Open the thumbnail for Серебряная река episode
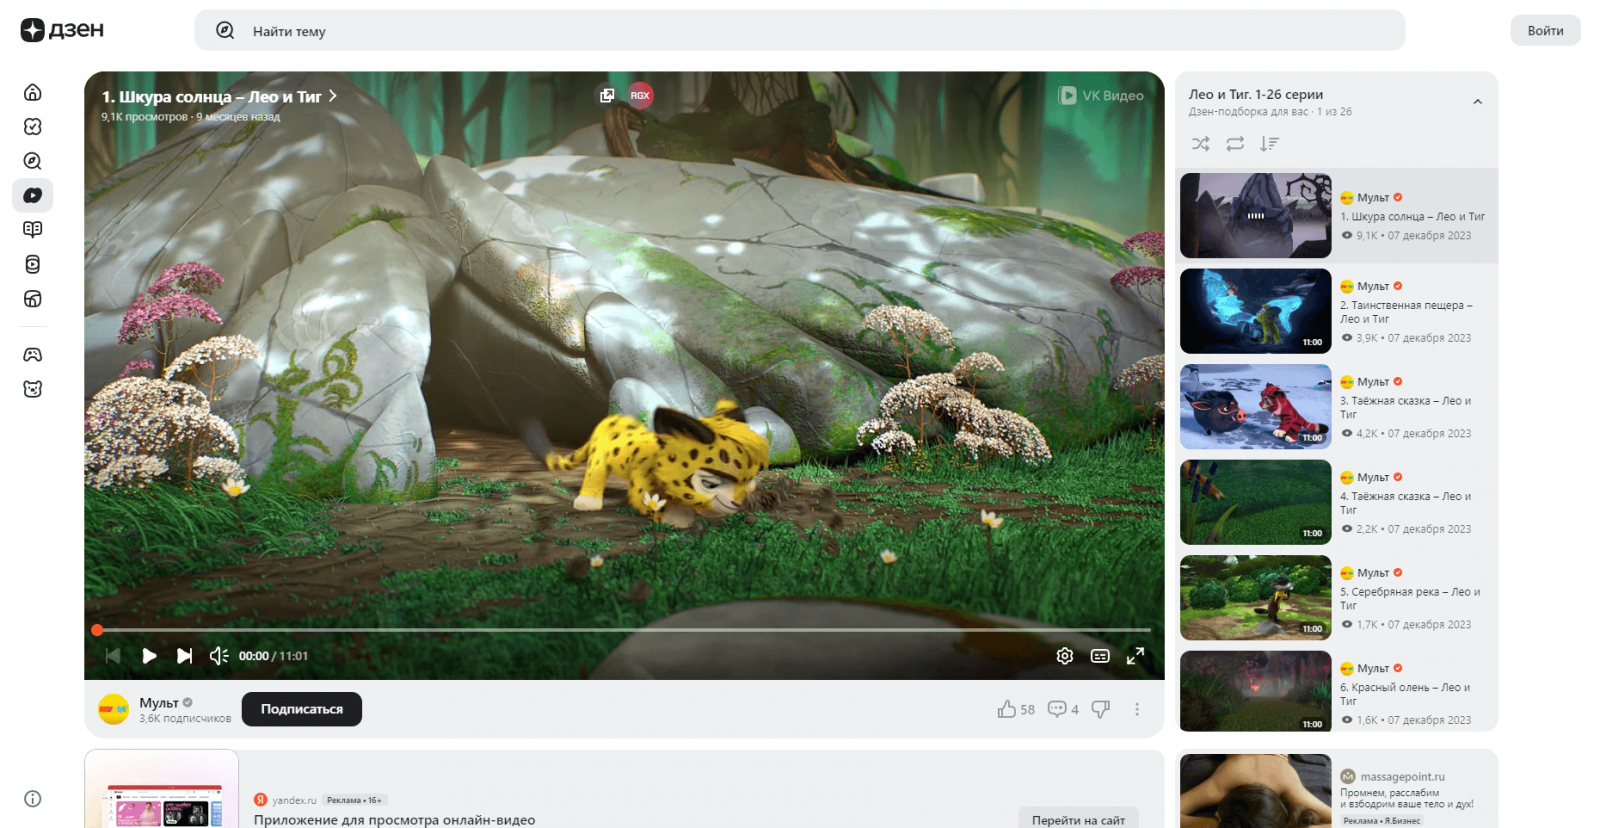 pos(1256,598)
